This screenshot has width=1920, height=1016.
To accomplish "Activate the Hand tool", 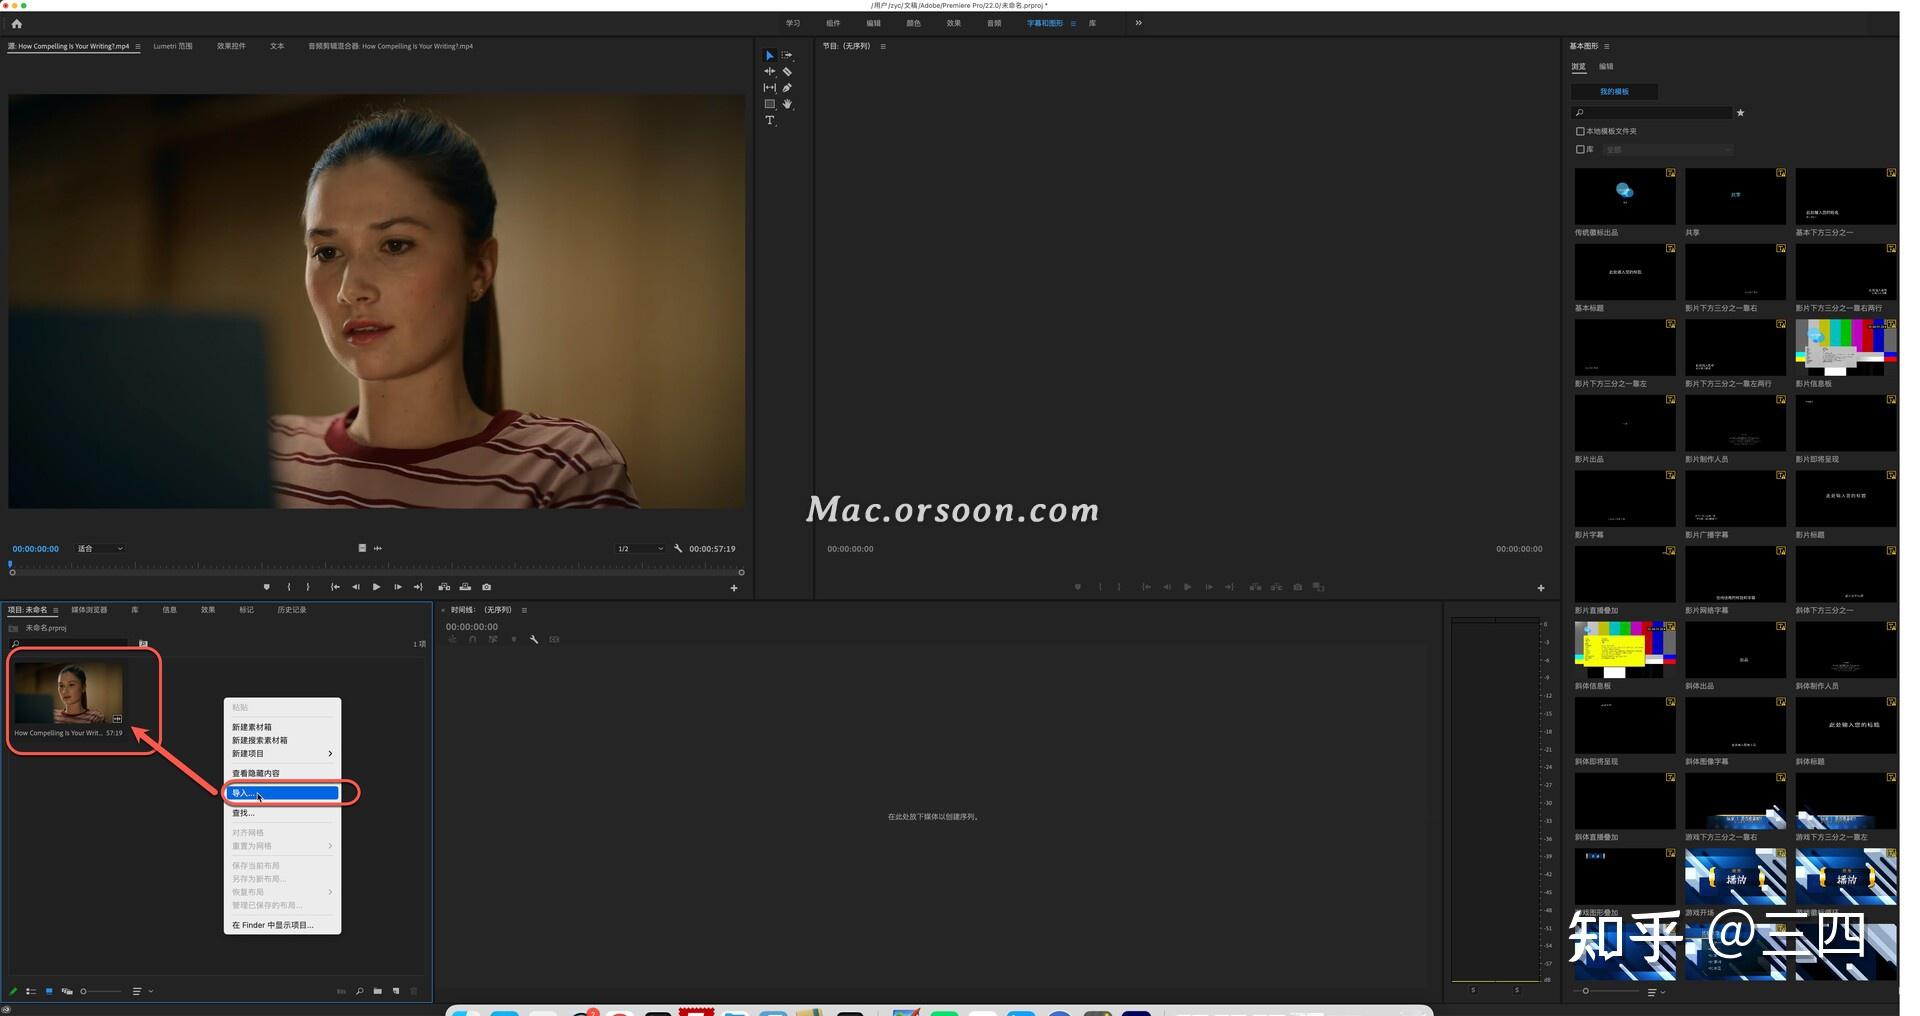I will point(787,104).
